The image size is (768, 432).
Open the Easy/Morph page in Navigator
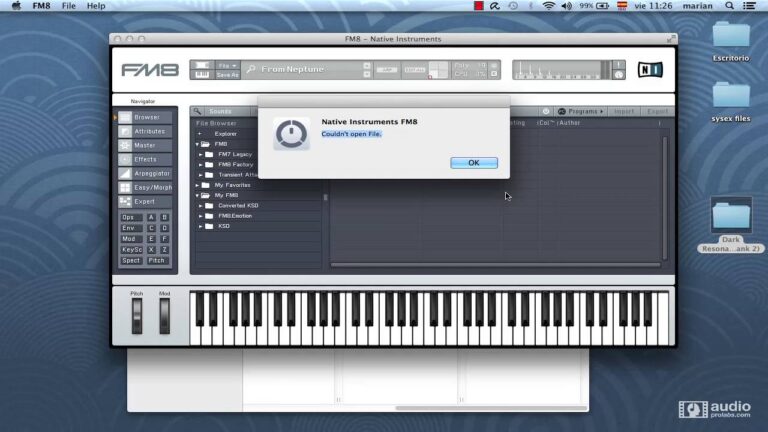(x=145, y=188)
